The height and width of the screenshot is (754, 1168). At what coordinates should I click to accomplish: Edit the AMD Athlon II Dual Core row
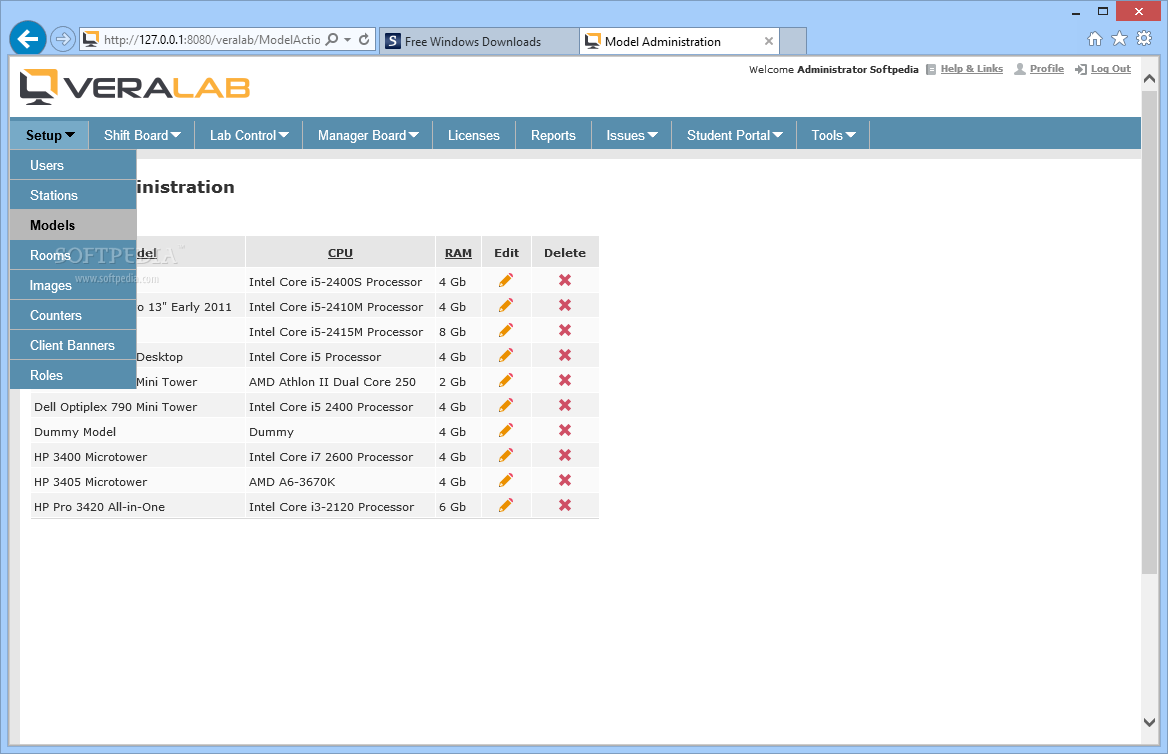coord(506,380)
